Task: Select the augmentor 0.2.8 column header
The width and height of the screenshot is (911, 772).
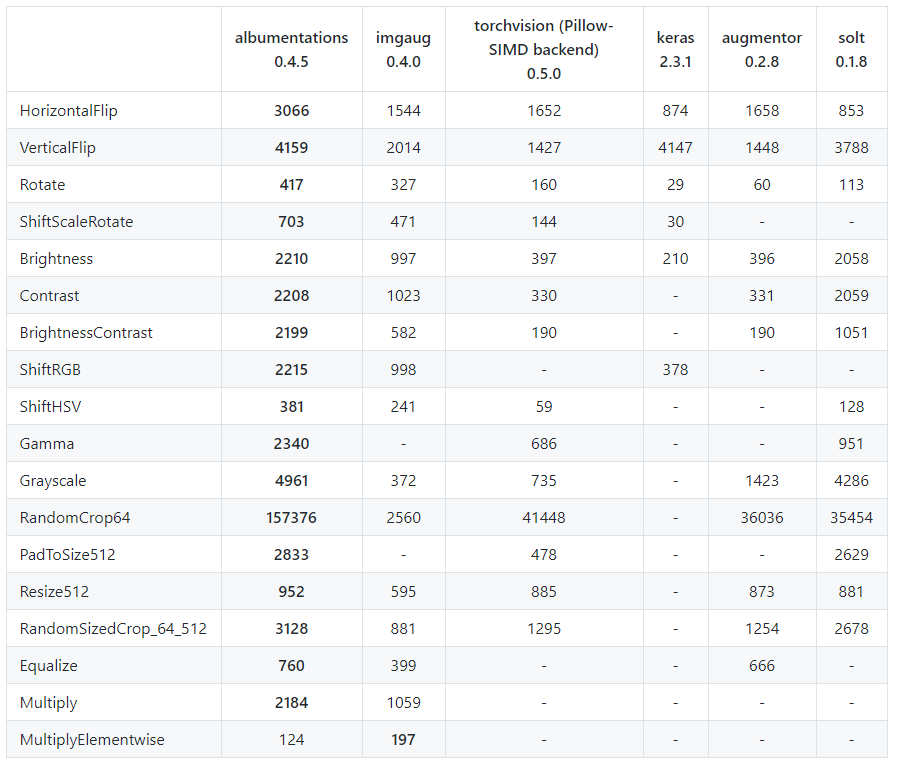Action: pos(761,50)
